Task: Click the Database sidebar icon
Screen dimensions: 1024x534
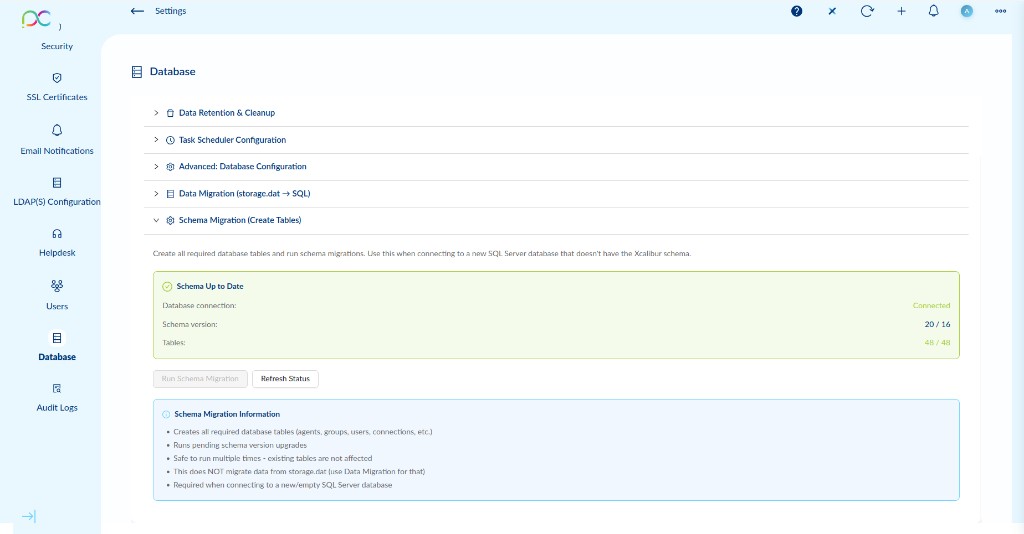Action: tap(57, 338)
